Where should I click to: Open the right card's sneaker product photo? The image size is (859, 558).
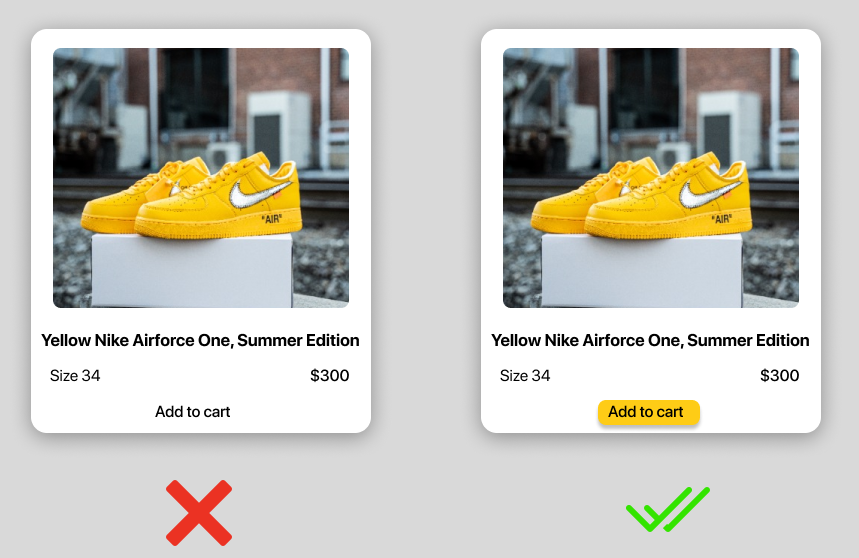[651, 178]
